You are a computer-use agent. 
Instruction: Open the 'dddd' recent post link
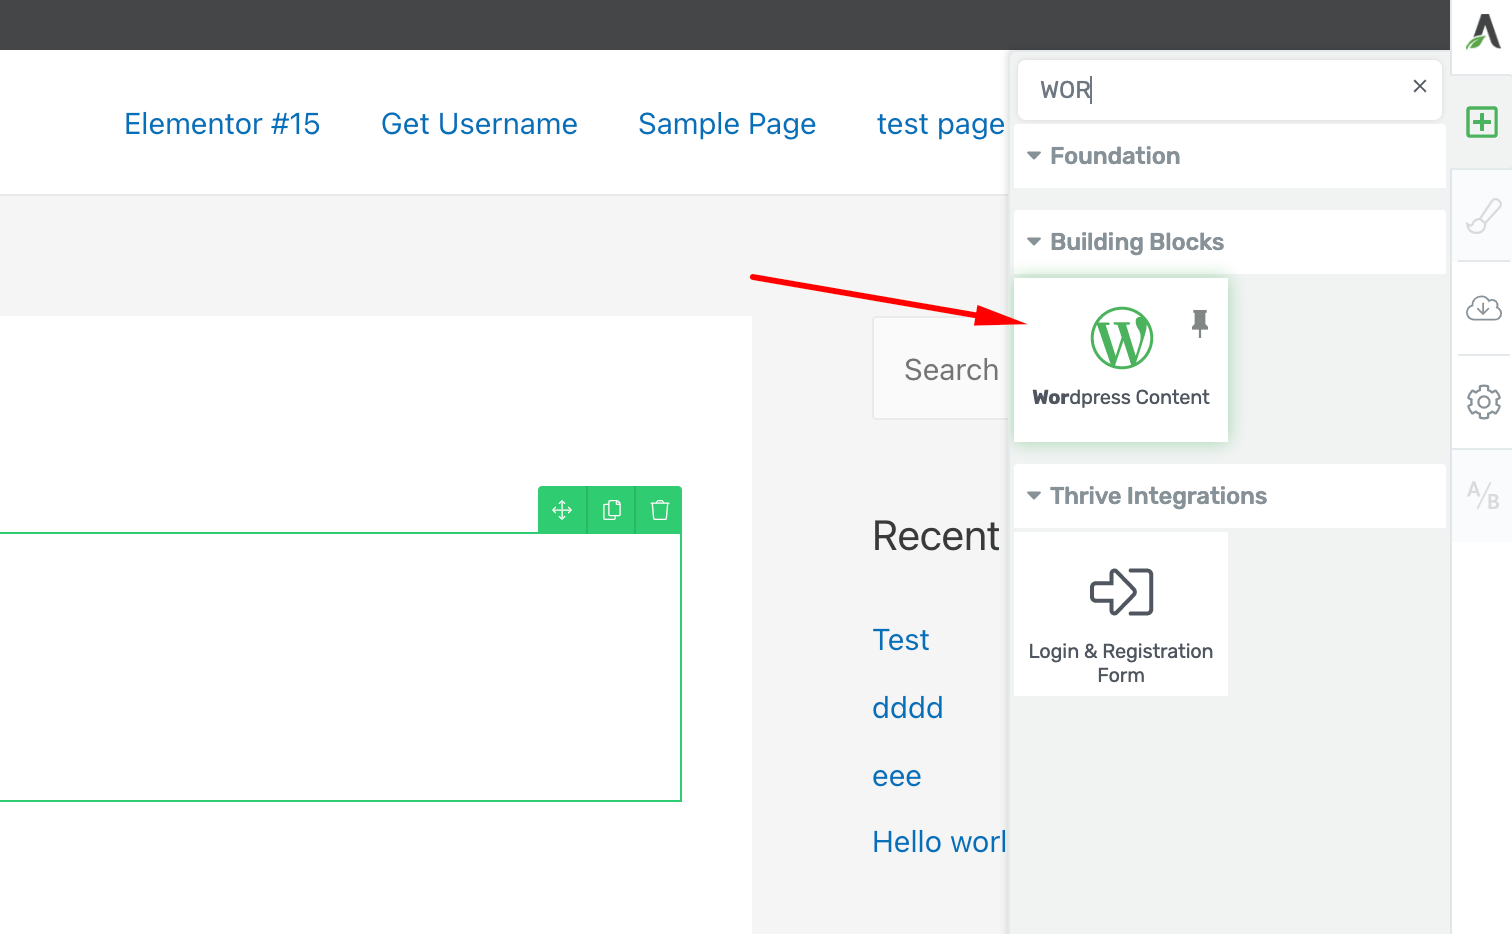907,708
